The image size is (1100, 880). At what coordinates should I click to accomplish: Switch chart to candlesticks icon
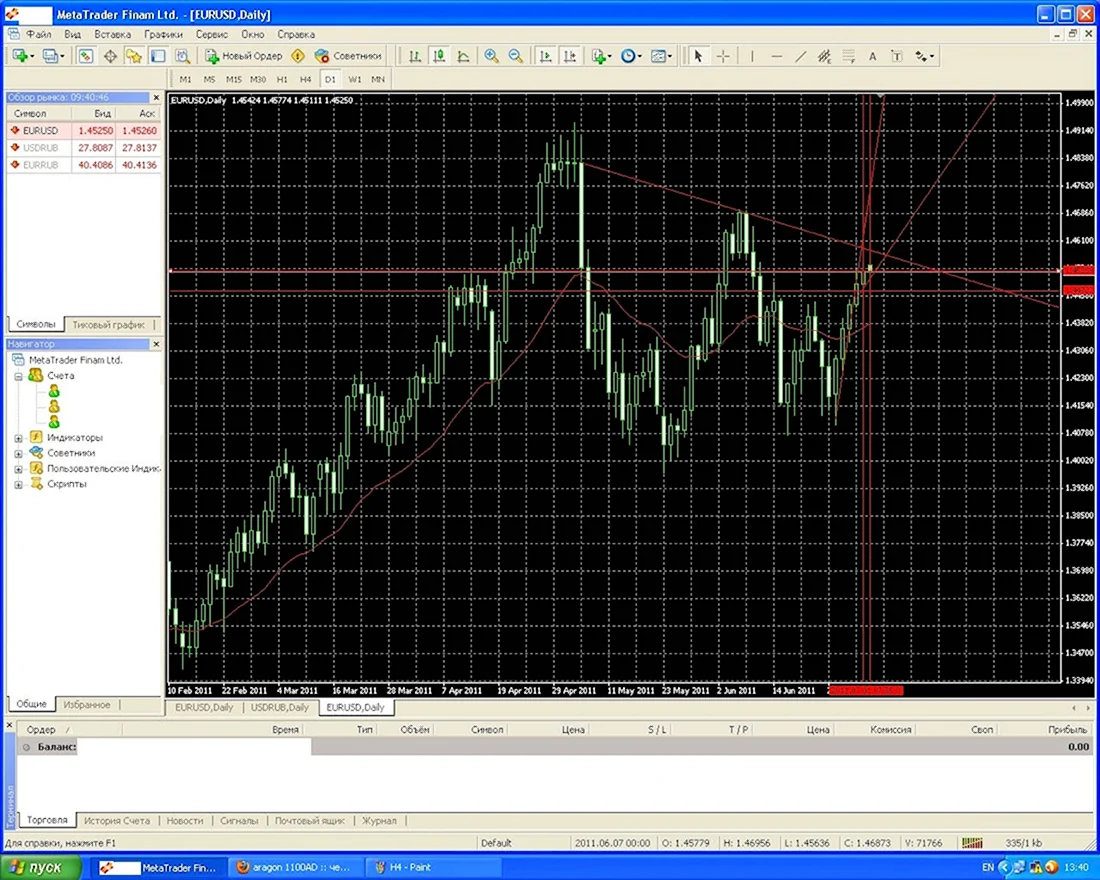(439, 56)
